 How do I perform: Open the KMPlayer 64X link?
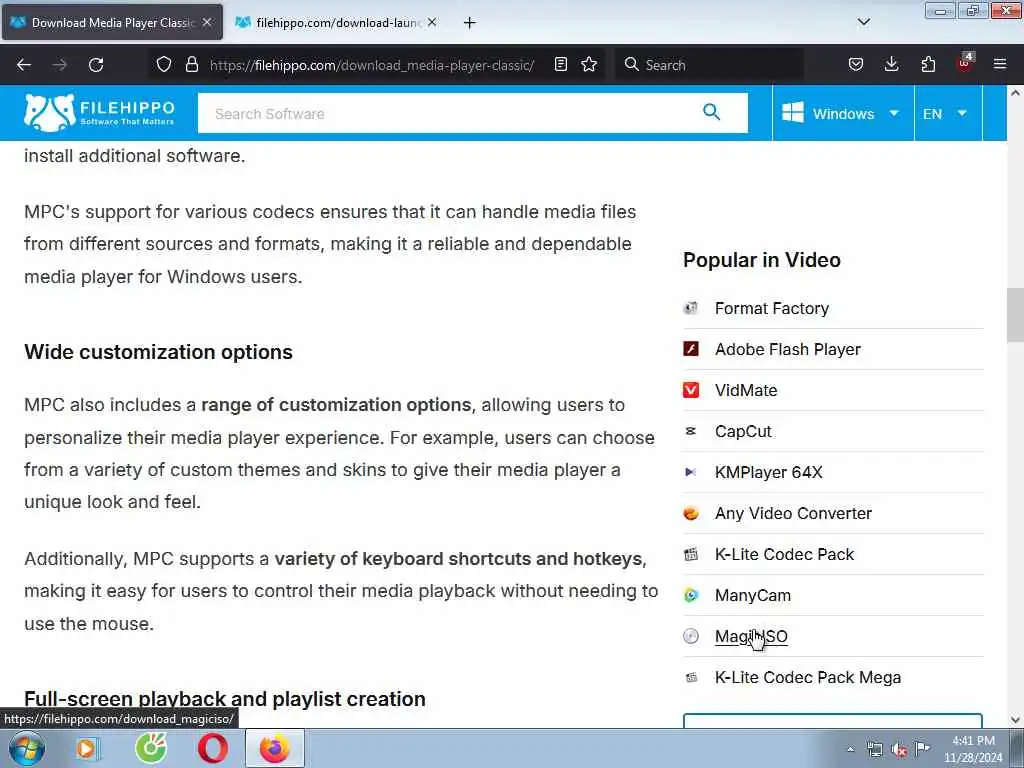(x=769, y=472)
